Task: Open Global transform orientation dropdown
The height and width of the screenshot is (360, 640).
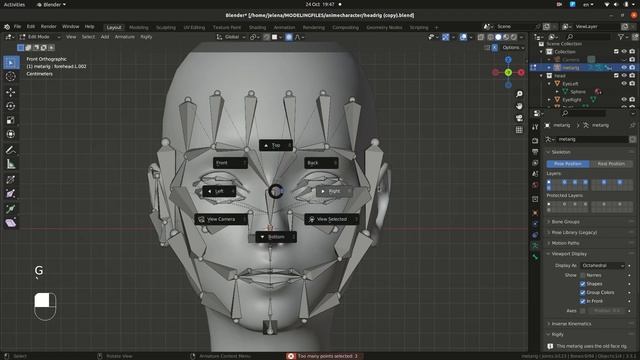Action: point(231,37)
